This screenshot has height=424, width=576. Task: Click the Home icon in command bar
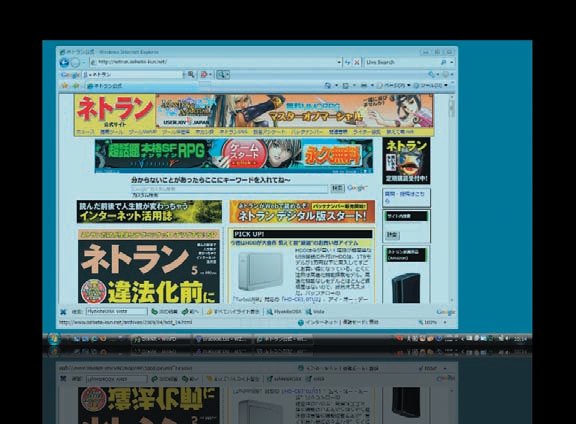point(328,85)
